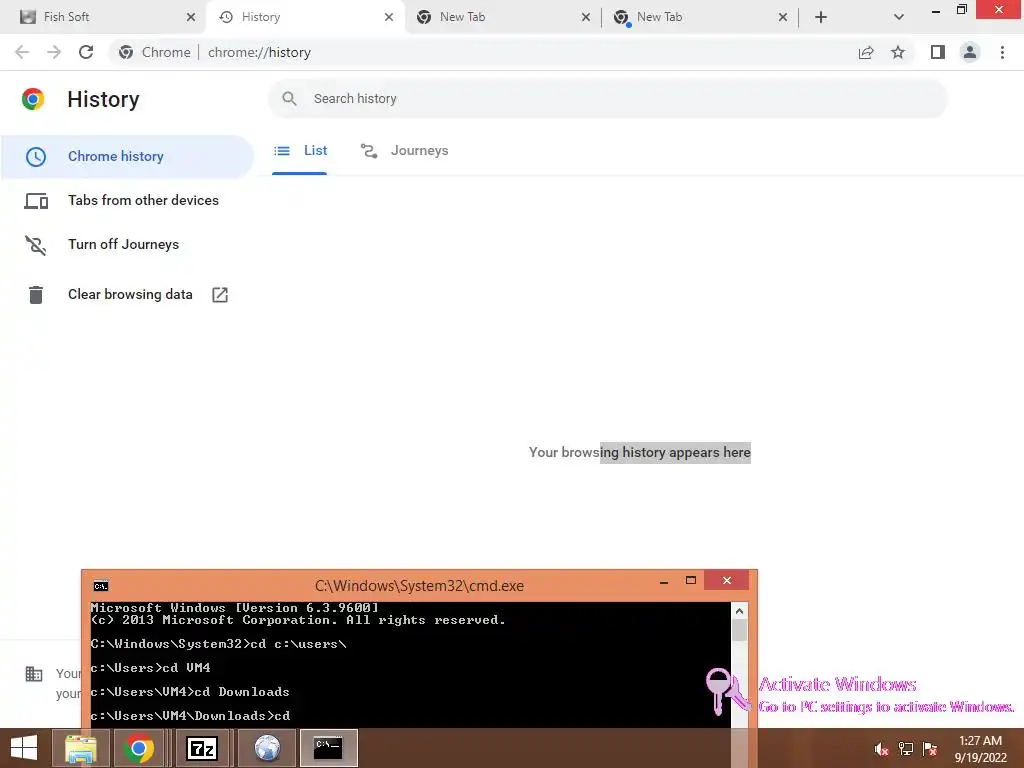The image size is (1024, 768).
Task: Close the cmd.exe window
Action: 727,581
